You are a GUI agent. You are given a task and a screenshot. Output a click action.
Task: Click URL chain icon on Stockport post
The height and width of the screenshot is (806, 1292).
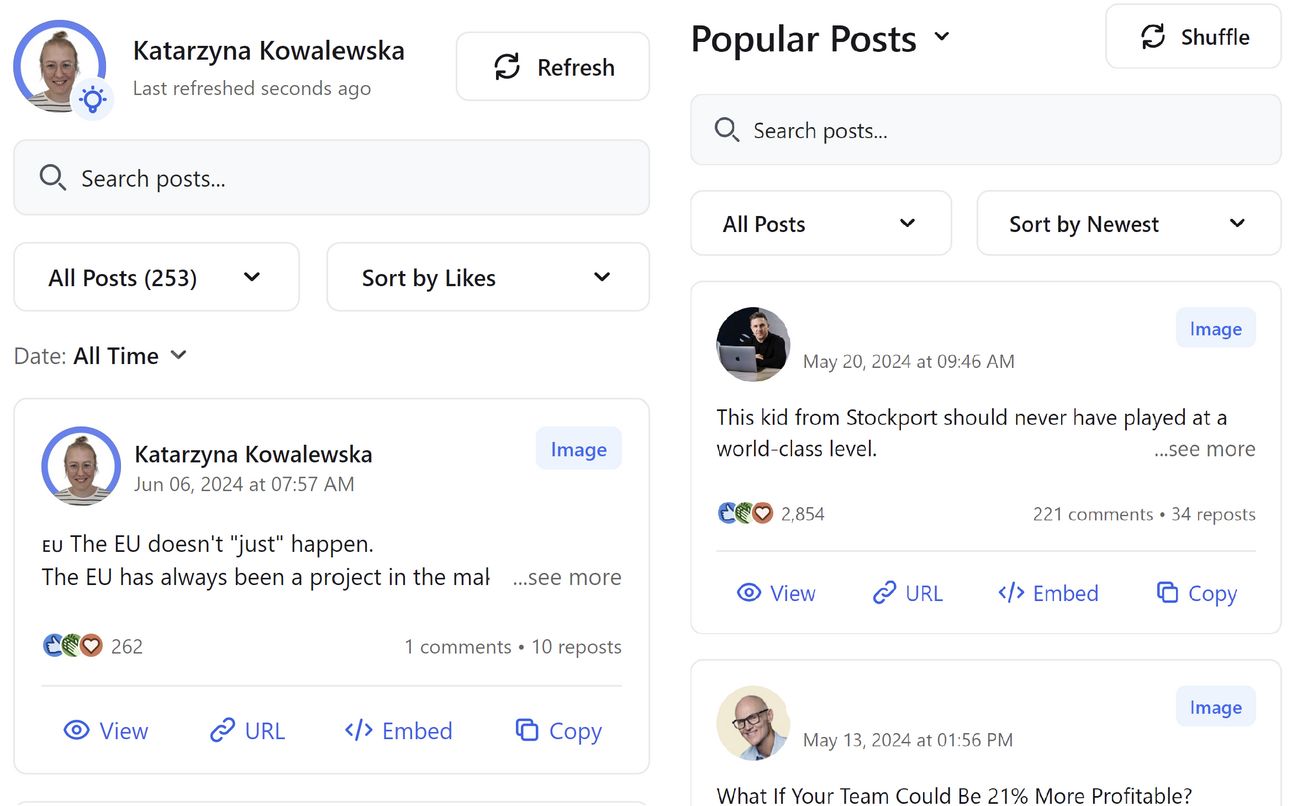(884, 593)
